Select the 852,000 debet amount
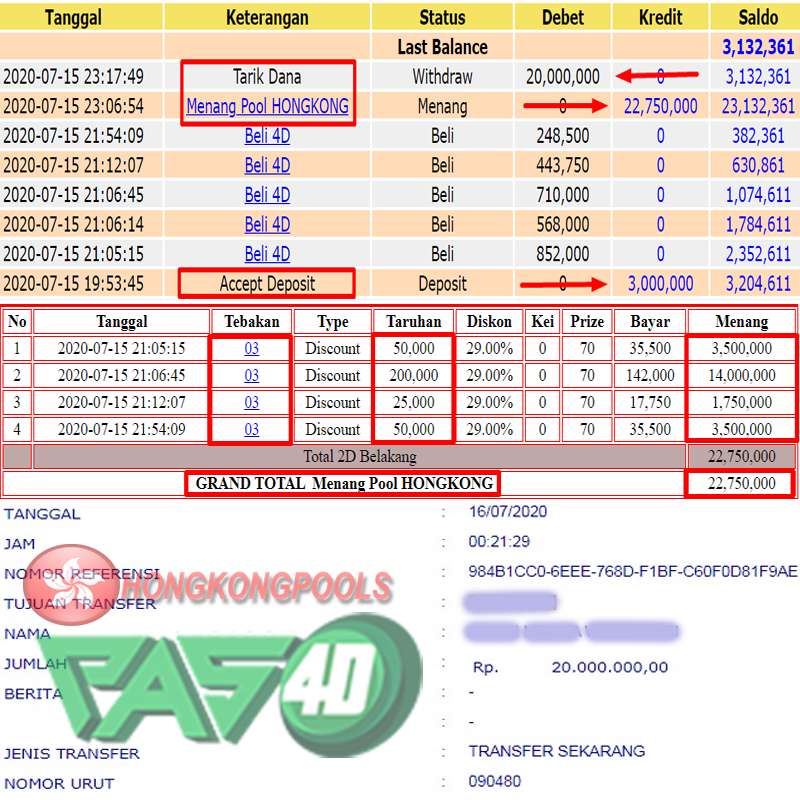 (x=563, y=254)
